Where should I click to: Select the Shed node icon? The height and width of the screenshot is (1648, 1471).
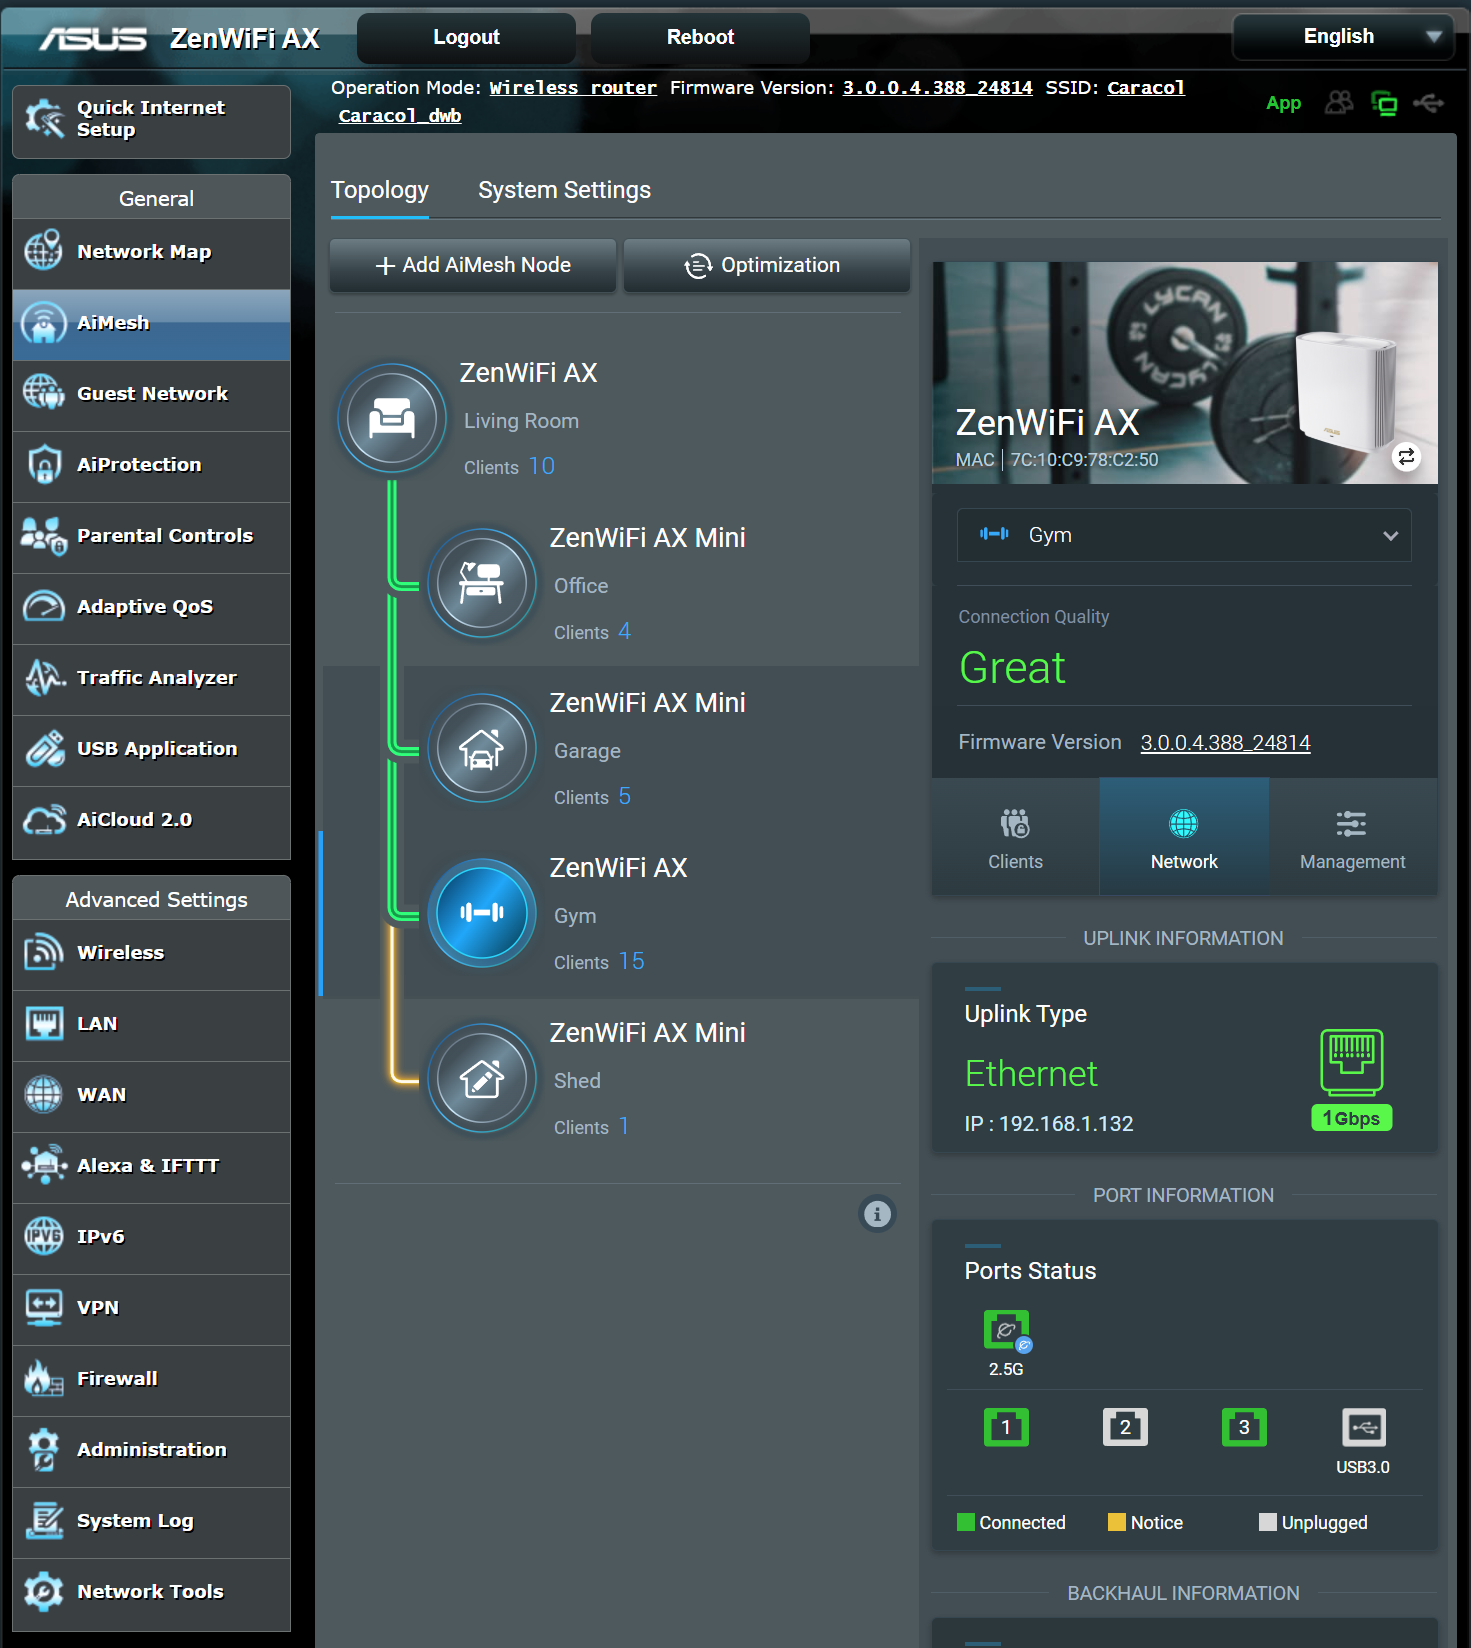pyautogui.click(x=482, y=1078)
